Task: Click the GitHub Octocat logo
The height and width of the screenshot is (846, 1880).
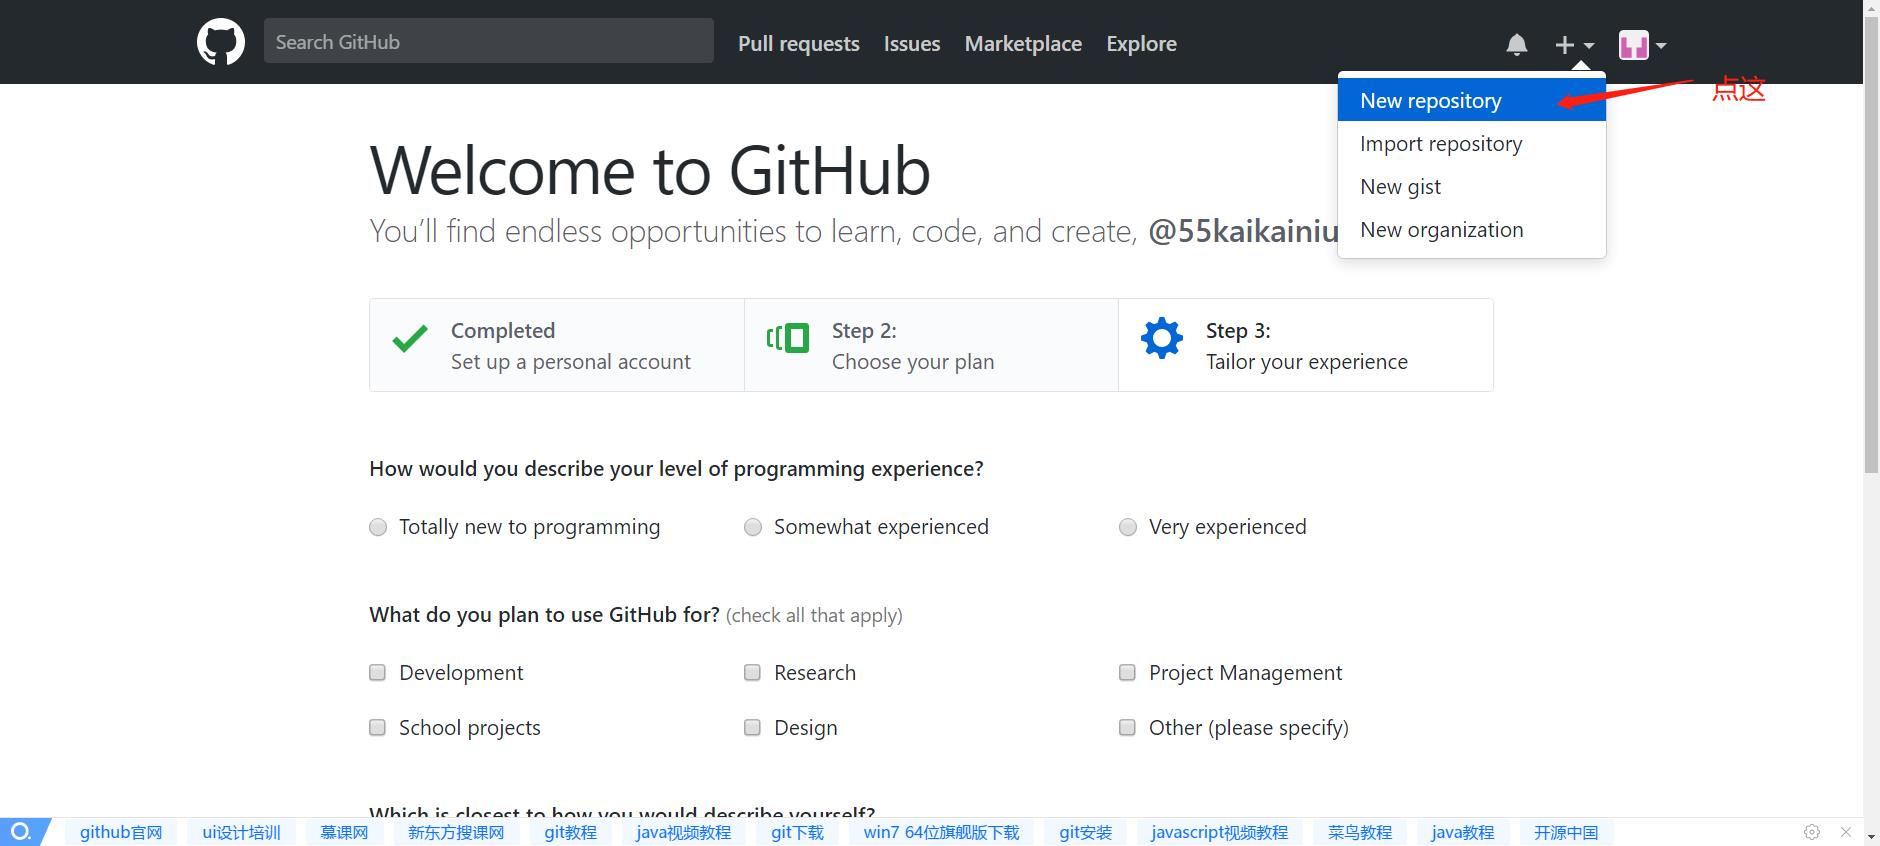Action: click(221, 42)
